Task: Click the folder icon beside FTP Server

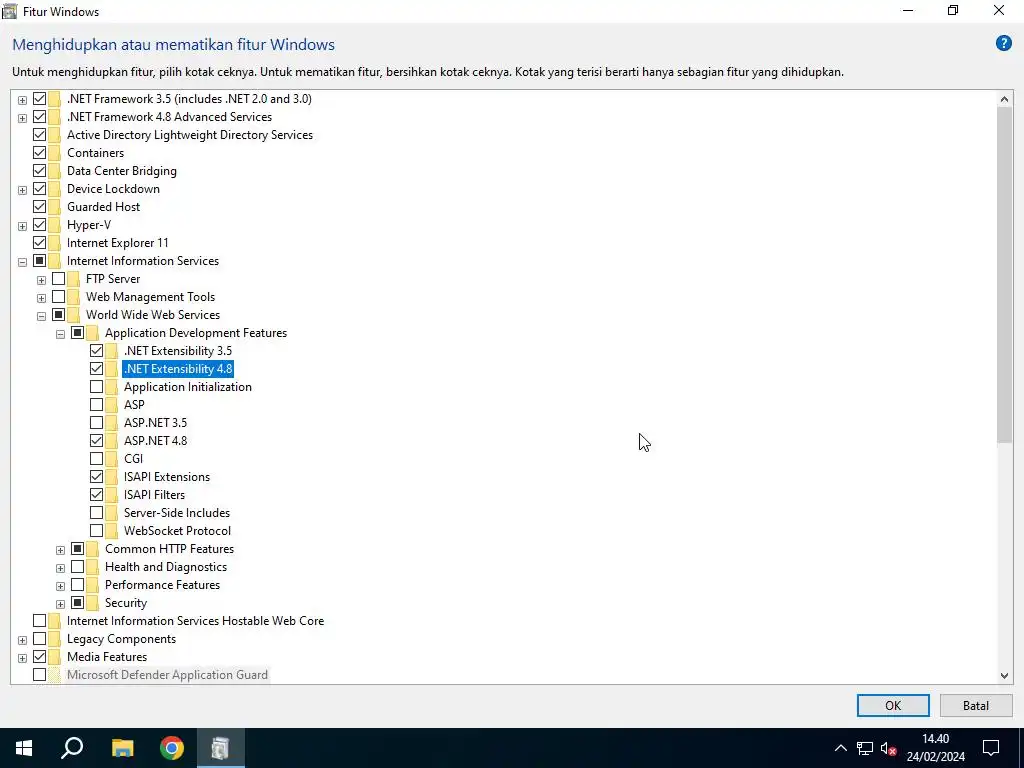Action: 73,279
